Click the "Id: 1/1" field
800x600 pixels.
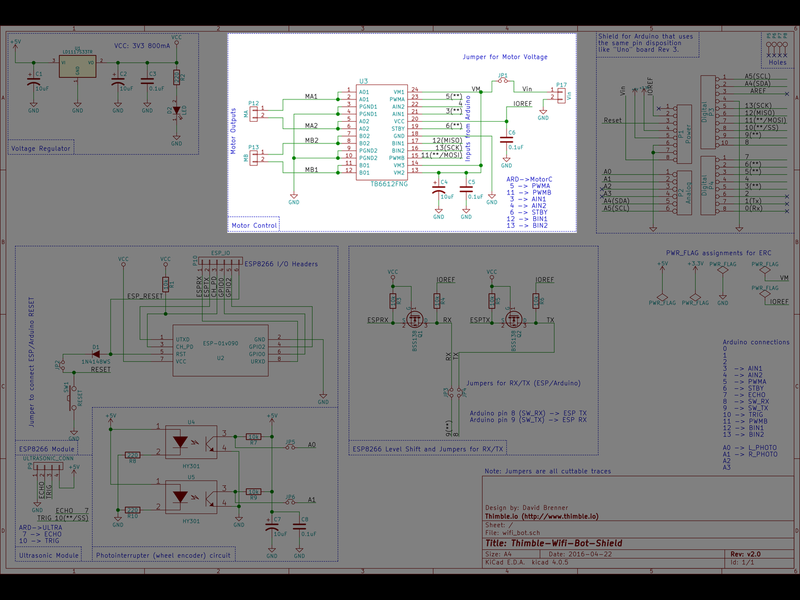pyautogui.click(x=742, y=562)
